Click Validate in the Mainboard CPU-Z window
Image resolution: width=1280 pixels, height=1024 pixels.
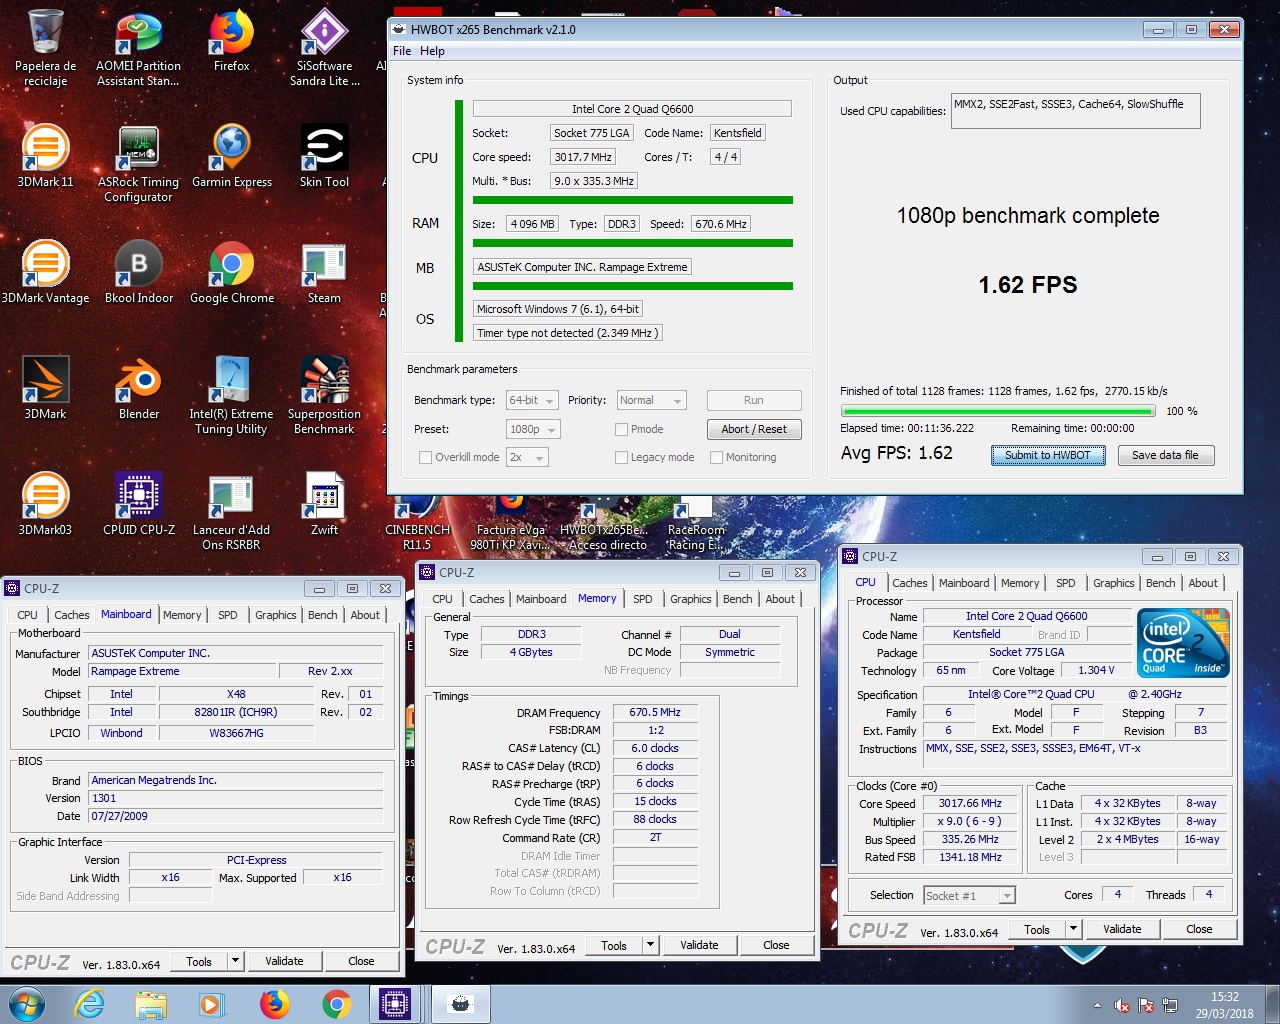coord(284,961)
